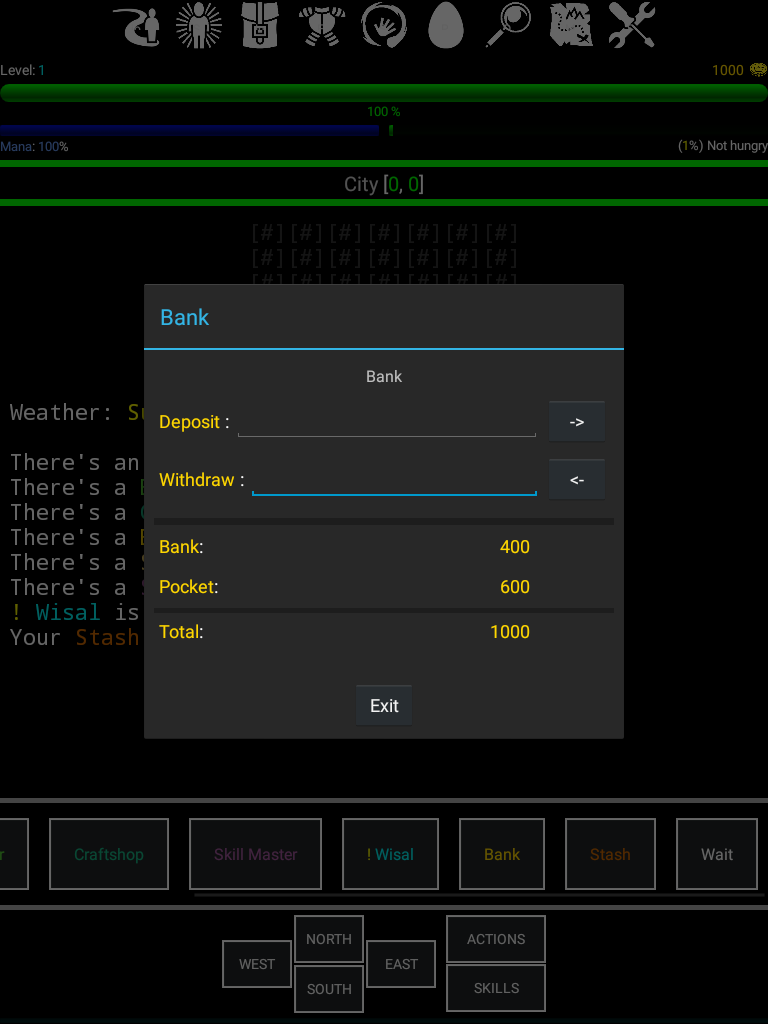Click the Level: 1 label
Screen dimensions: 768x1024
coord(23,70)
